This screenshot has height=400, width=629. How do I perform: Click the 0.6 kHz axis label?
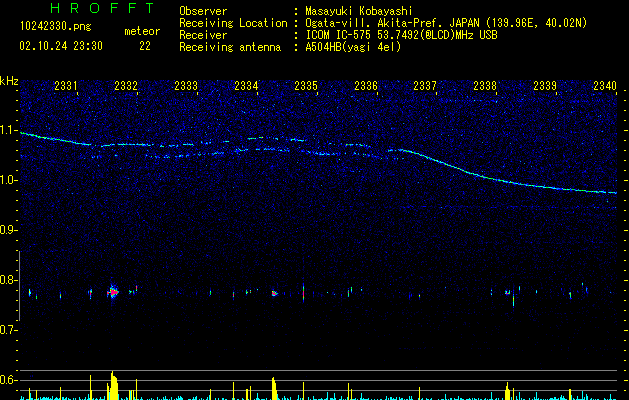8,380
